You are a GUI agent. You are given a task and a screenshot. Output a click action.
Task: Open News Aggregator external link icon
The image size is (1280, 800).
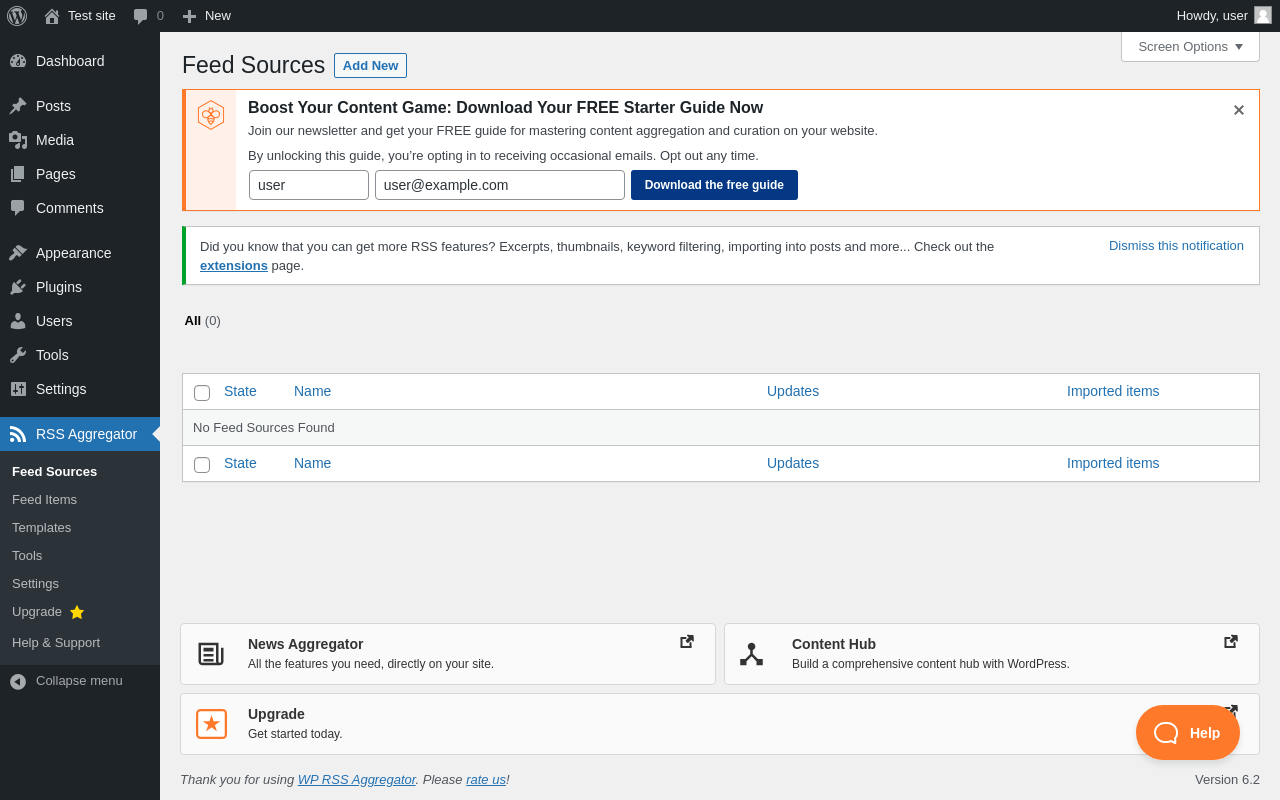(x=687, y=642)
